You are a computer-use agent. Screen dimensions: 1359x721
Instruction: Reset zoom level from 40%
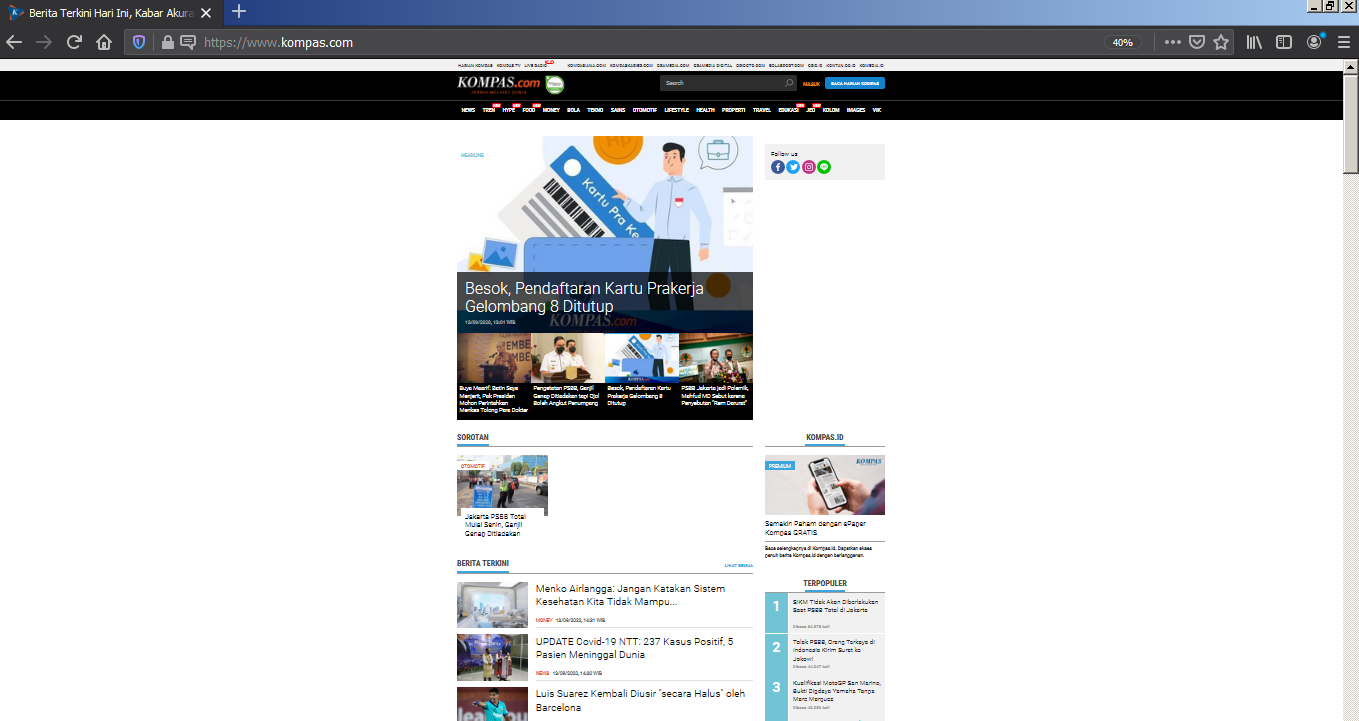pyautogui.click(x=1123, y=42)
